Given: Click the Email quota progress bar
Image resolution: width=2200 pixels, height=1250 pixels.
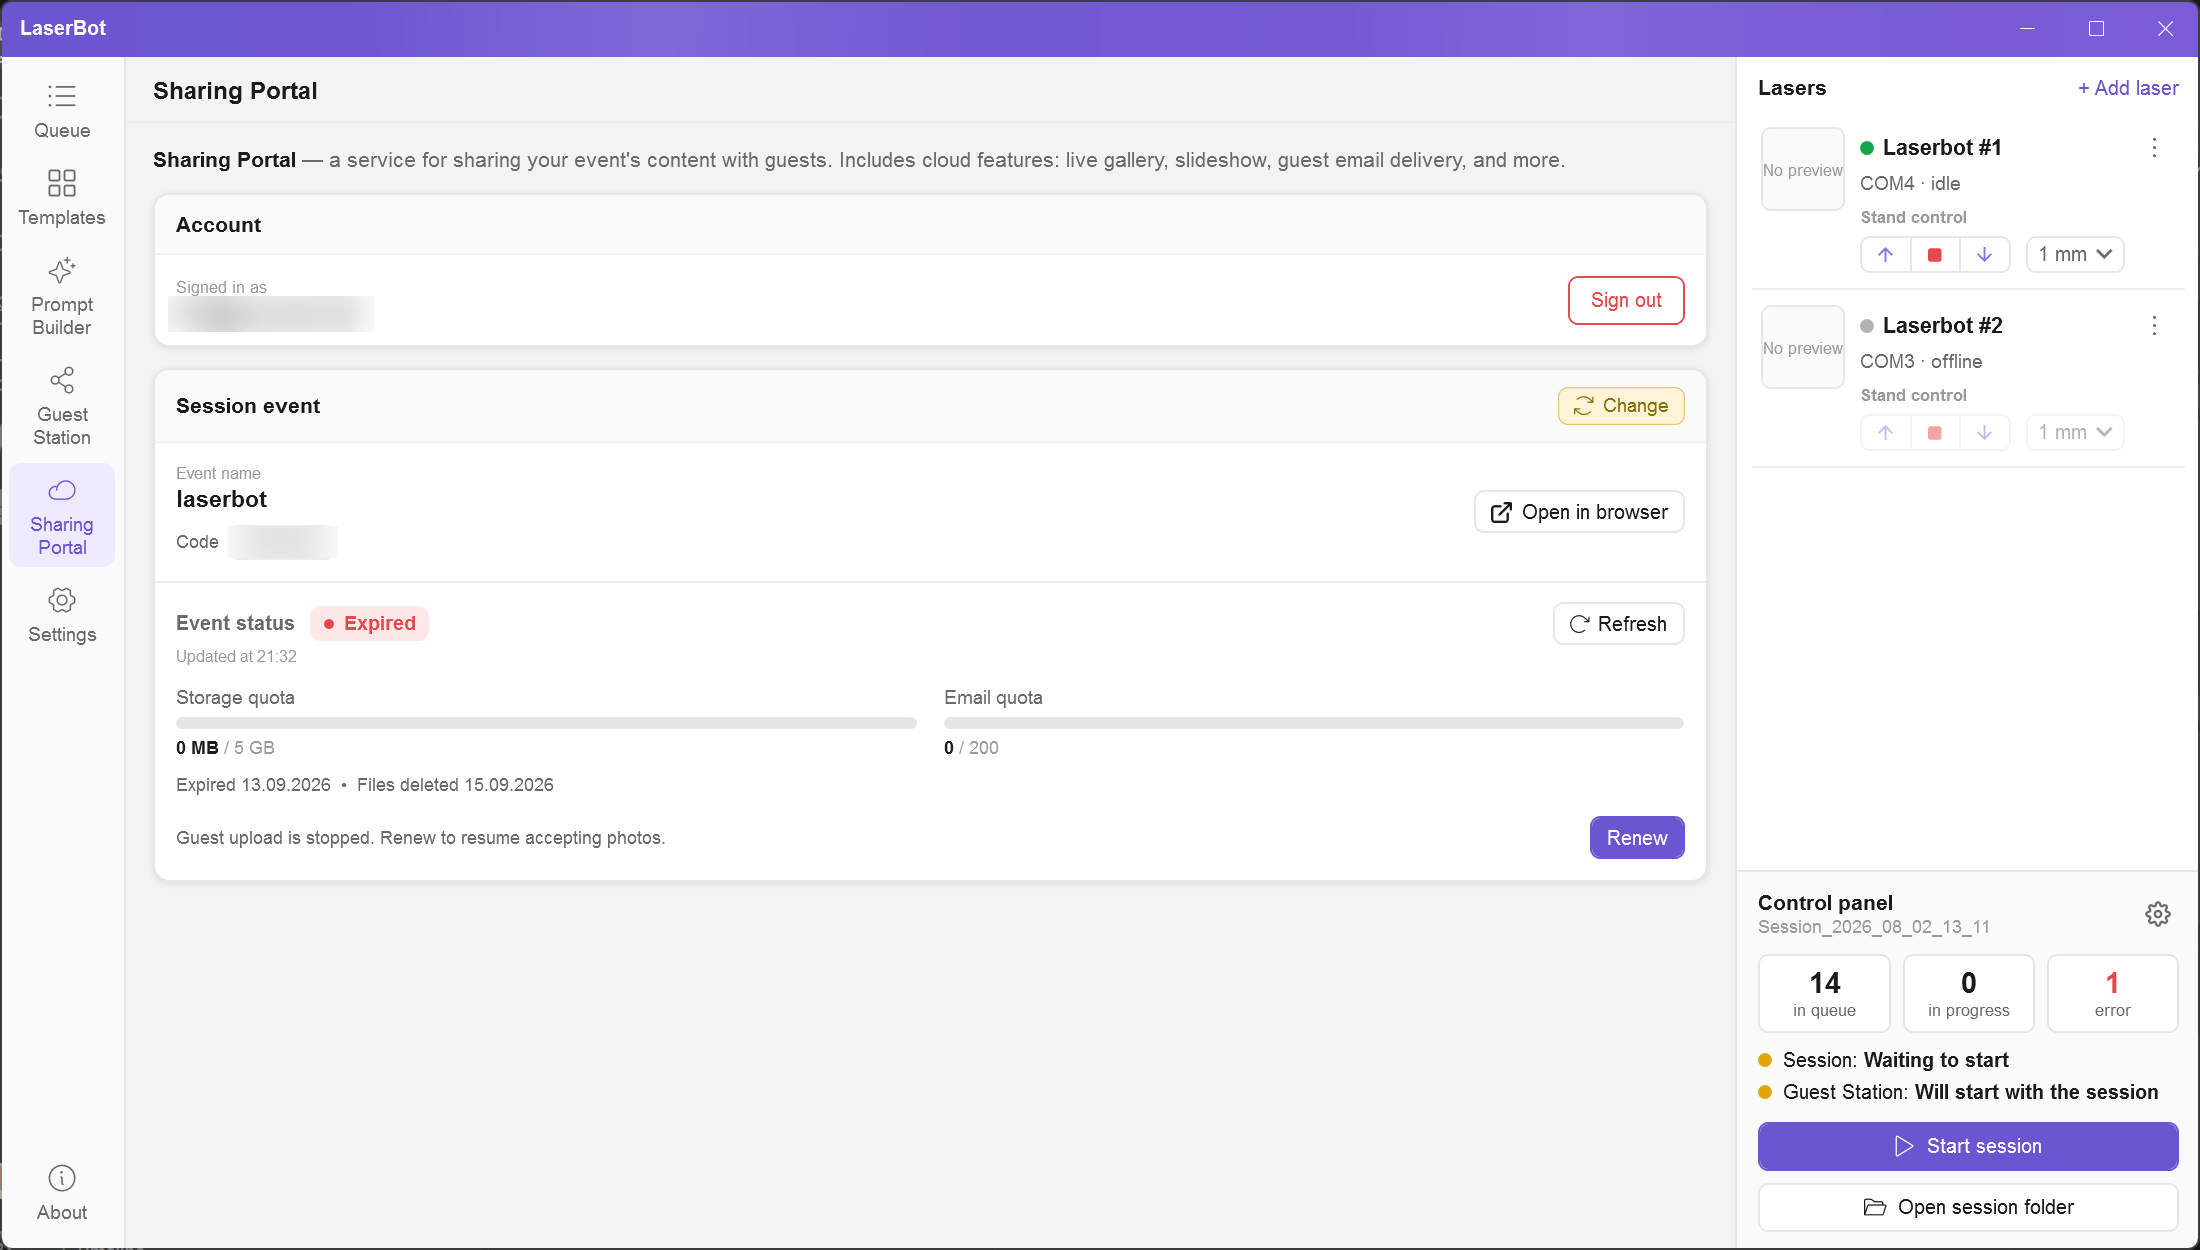Looking at the screenshot, I should [x=1314, y=723].
